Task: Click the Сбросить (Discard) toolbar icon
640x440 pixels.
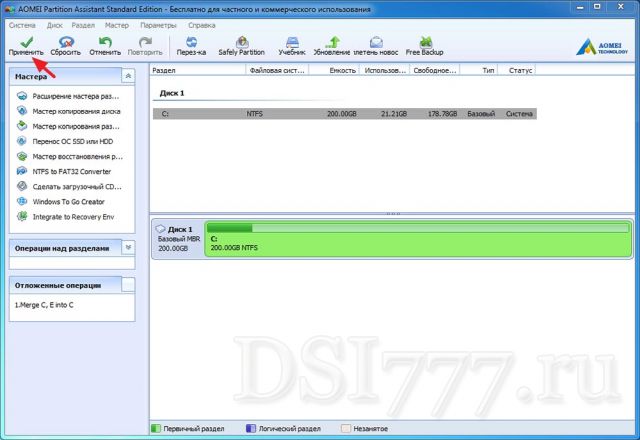Action: point(66,41)
